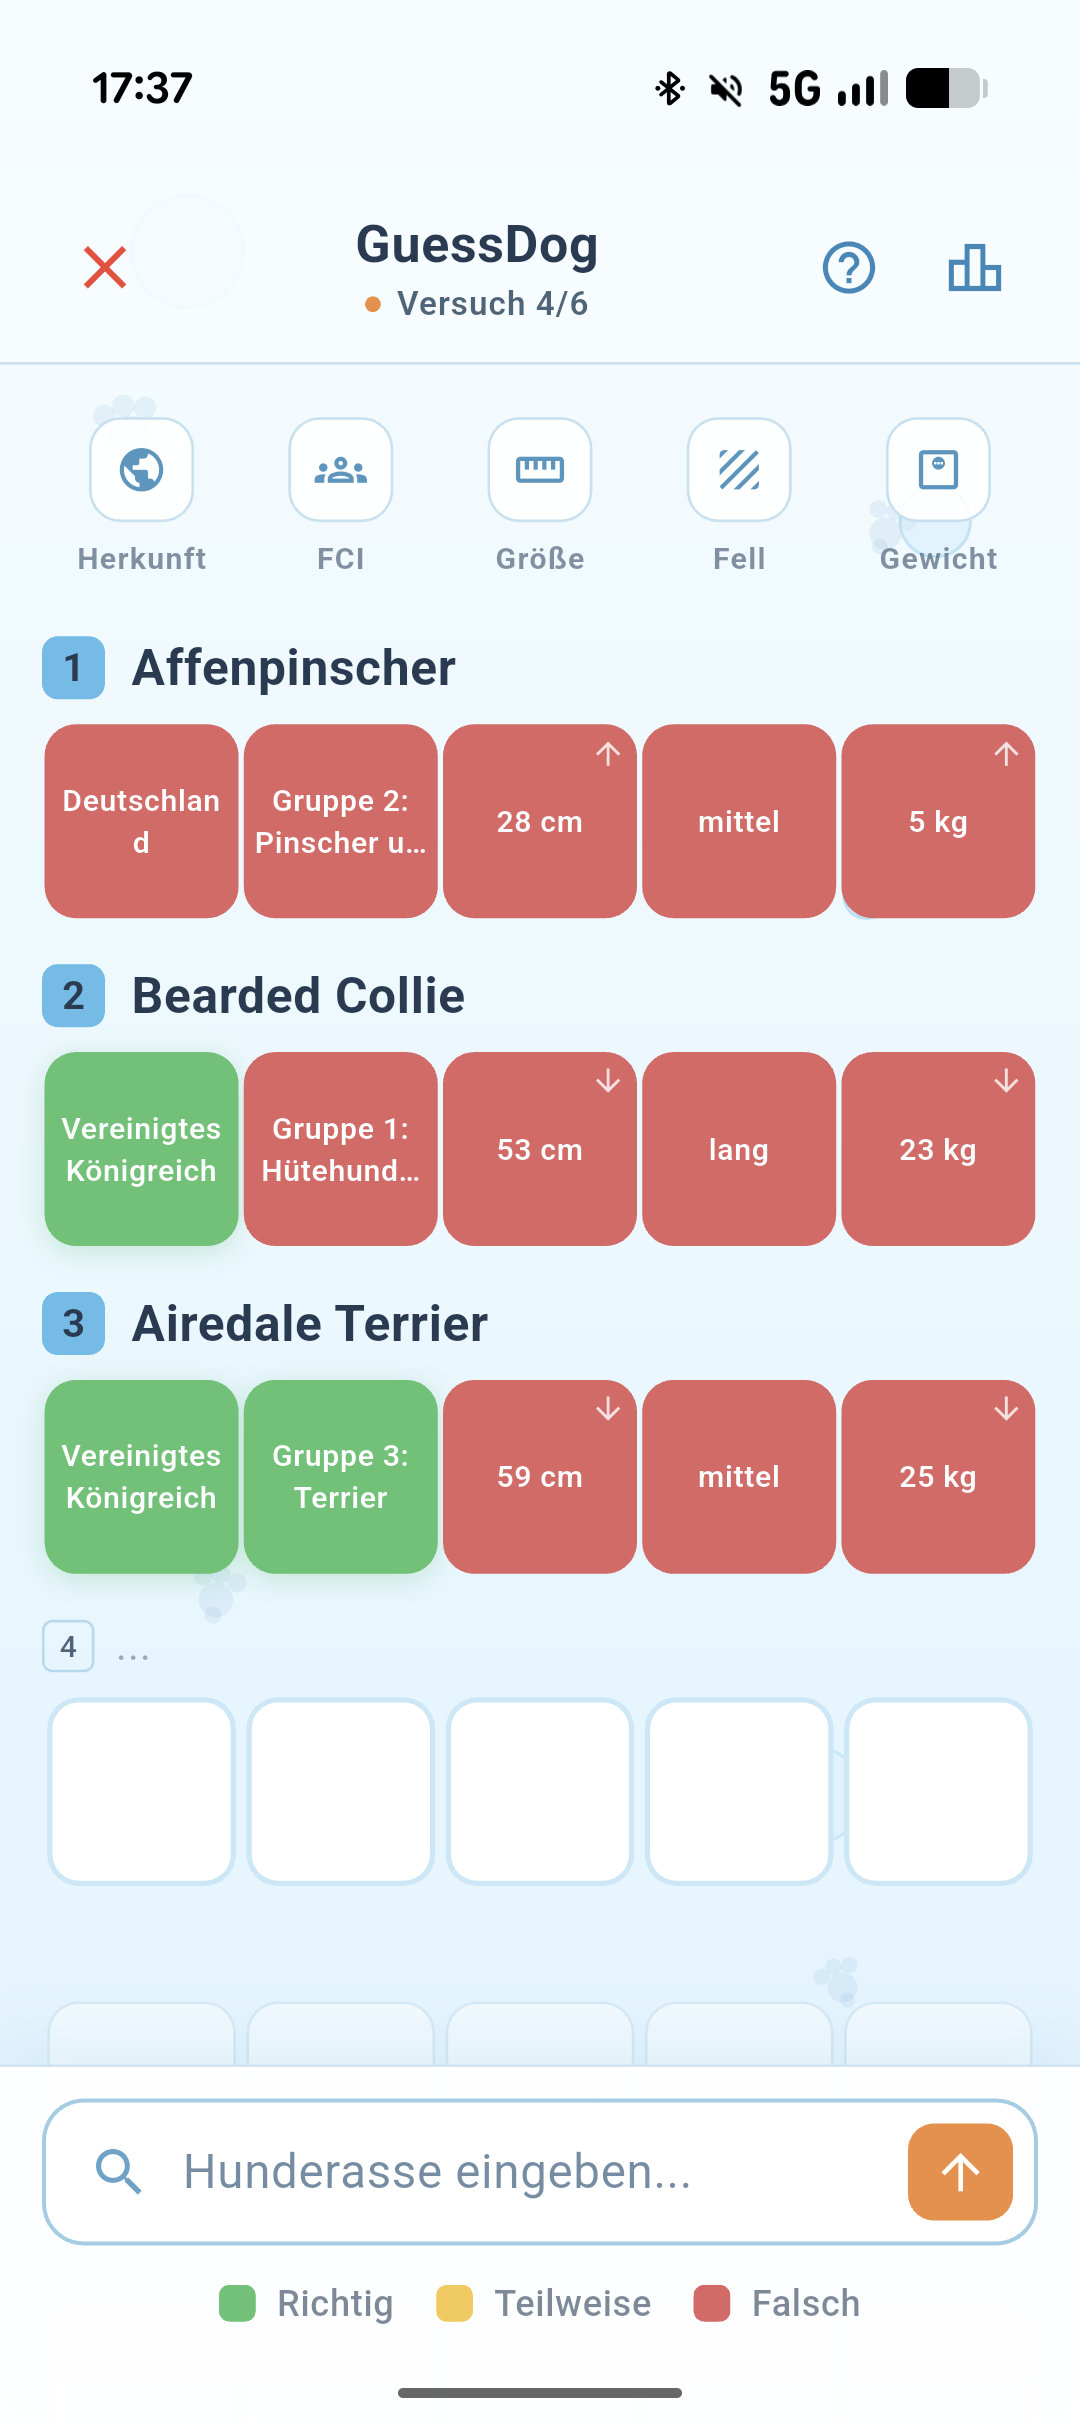Tap the Fell stripes icon
Viewport: 1080px width, 2424px height.
pyautogui.click(x=739, y=469)
